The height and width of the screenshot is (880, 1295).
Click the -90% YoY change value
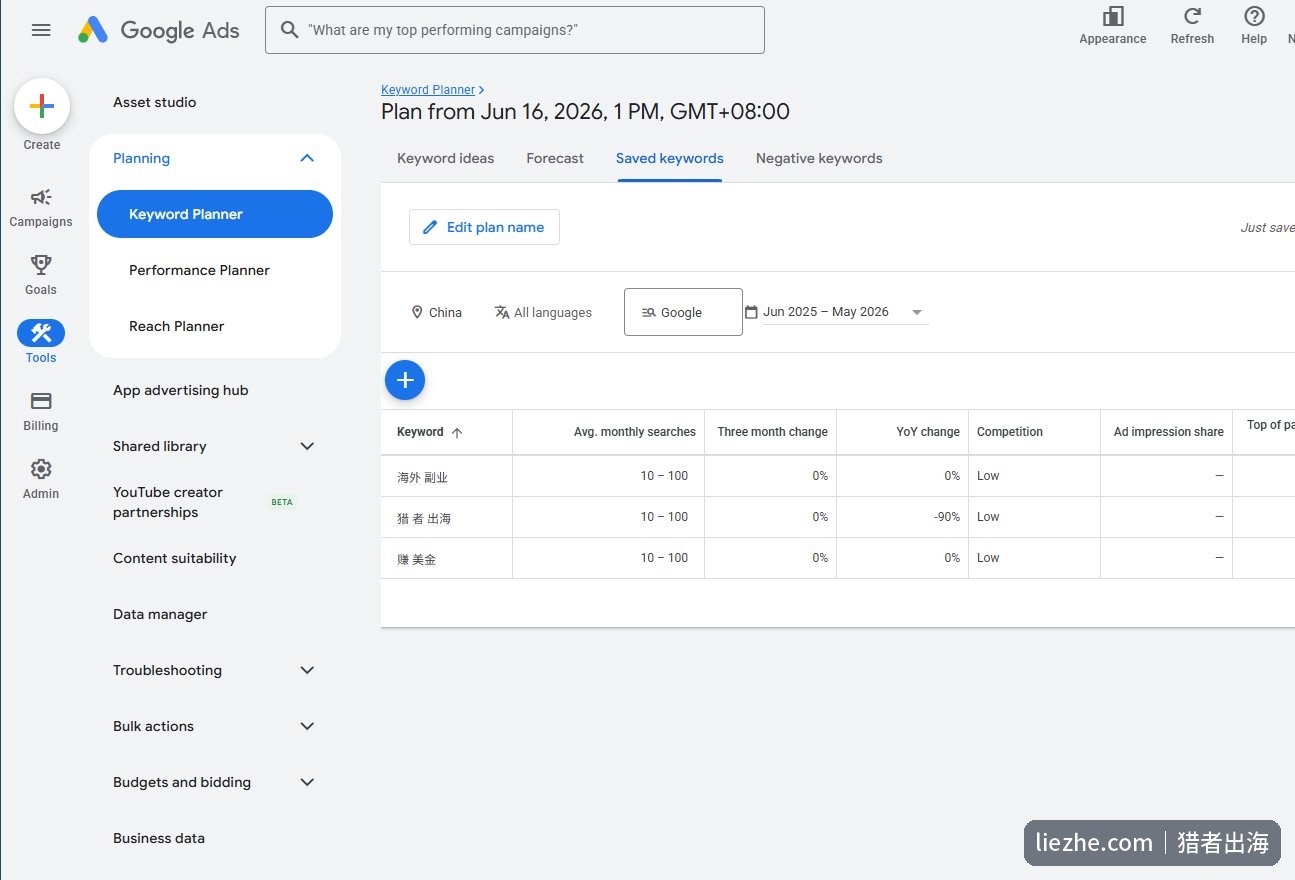[x=947, y=517]
